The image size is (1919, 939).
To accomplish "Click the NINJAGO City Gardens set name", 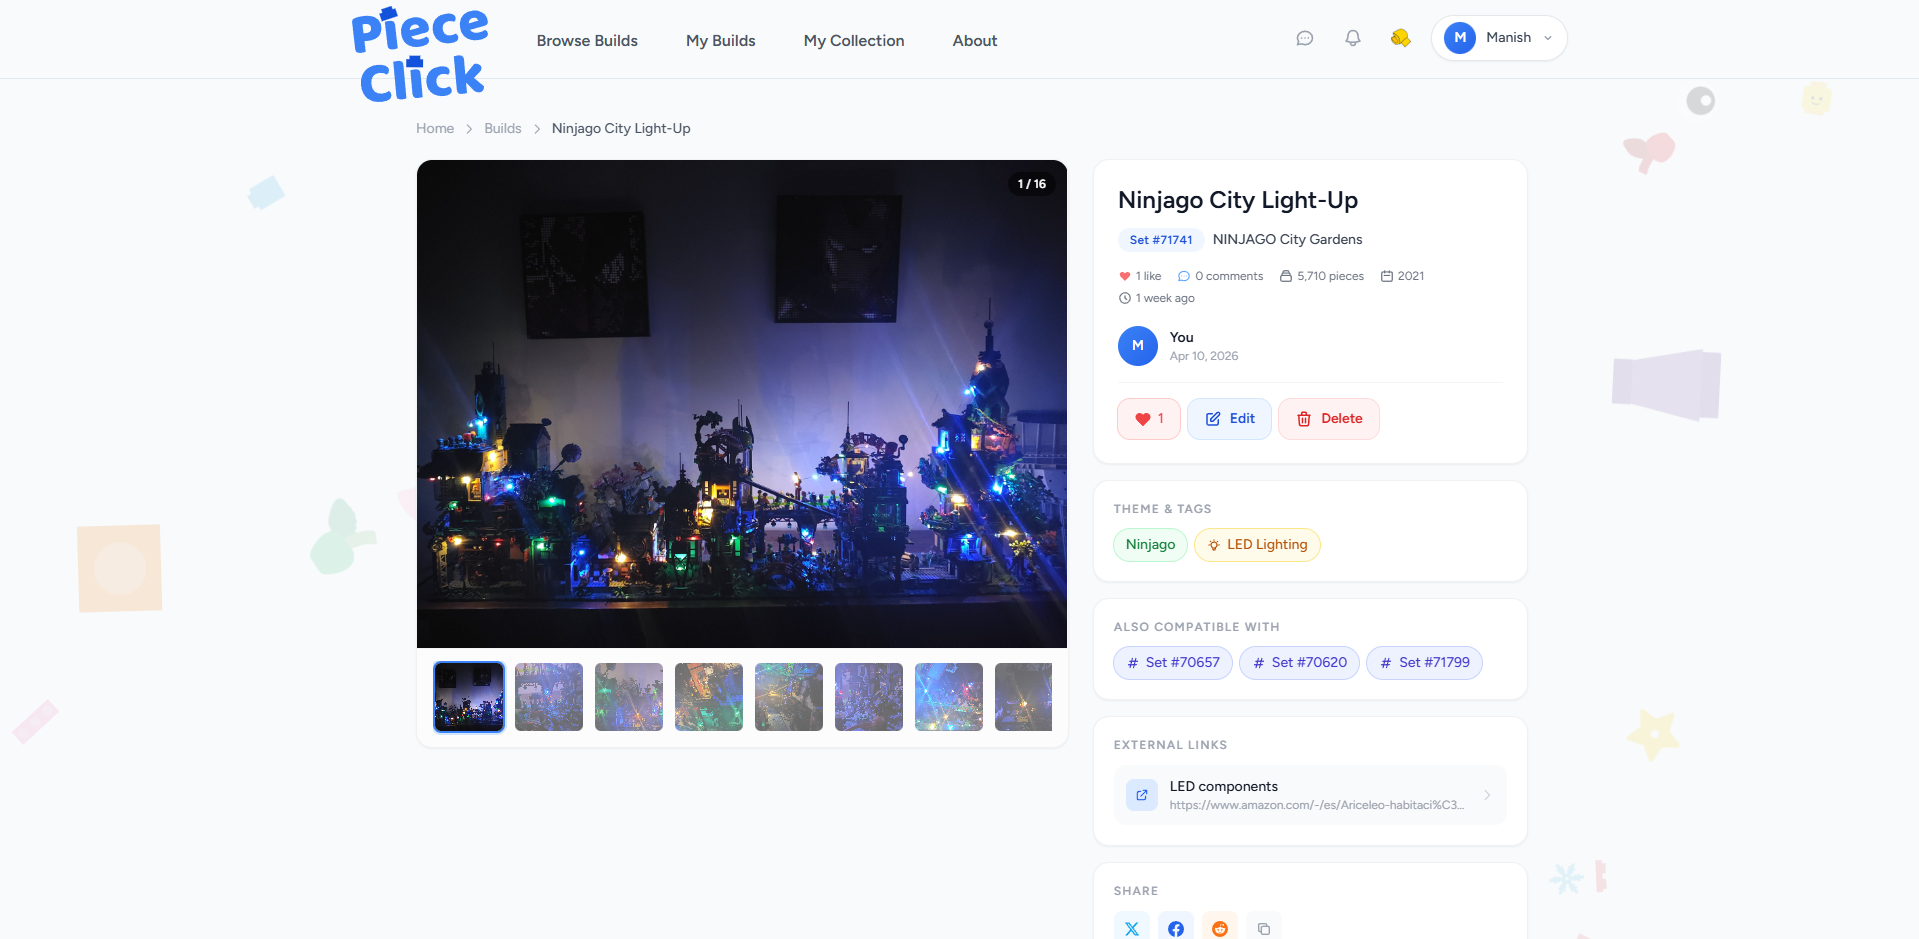I will [1287, 240].
